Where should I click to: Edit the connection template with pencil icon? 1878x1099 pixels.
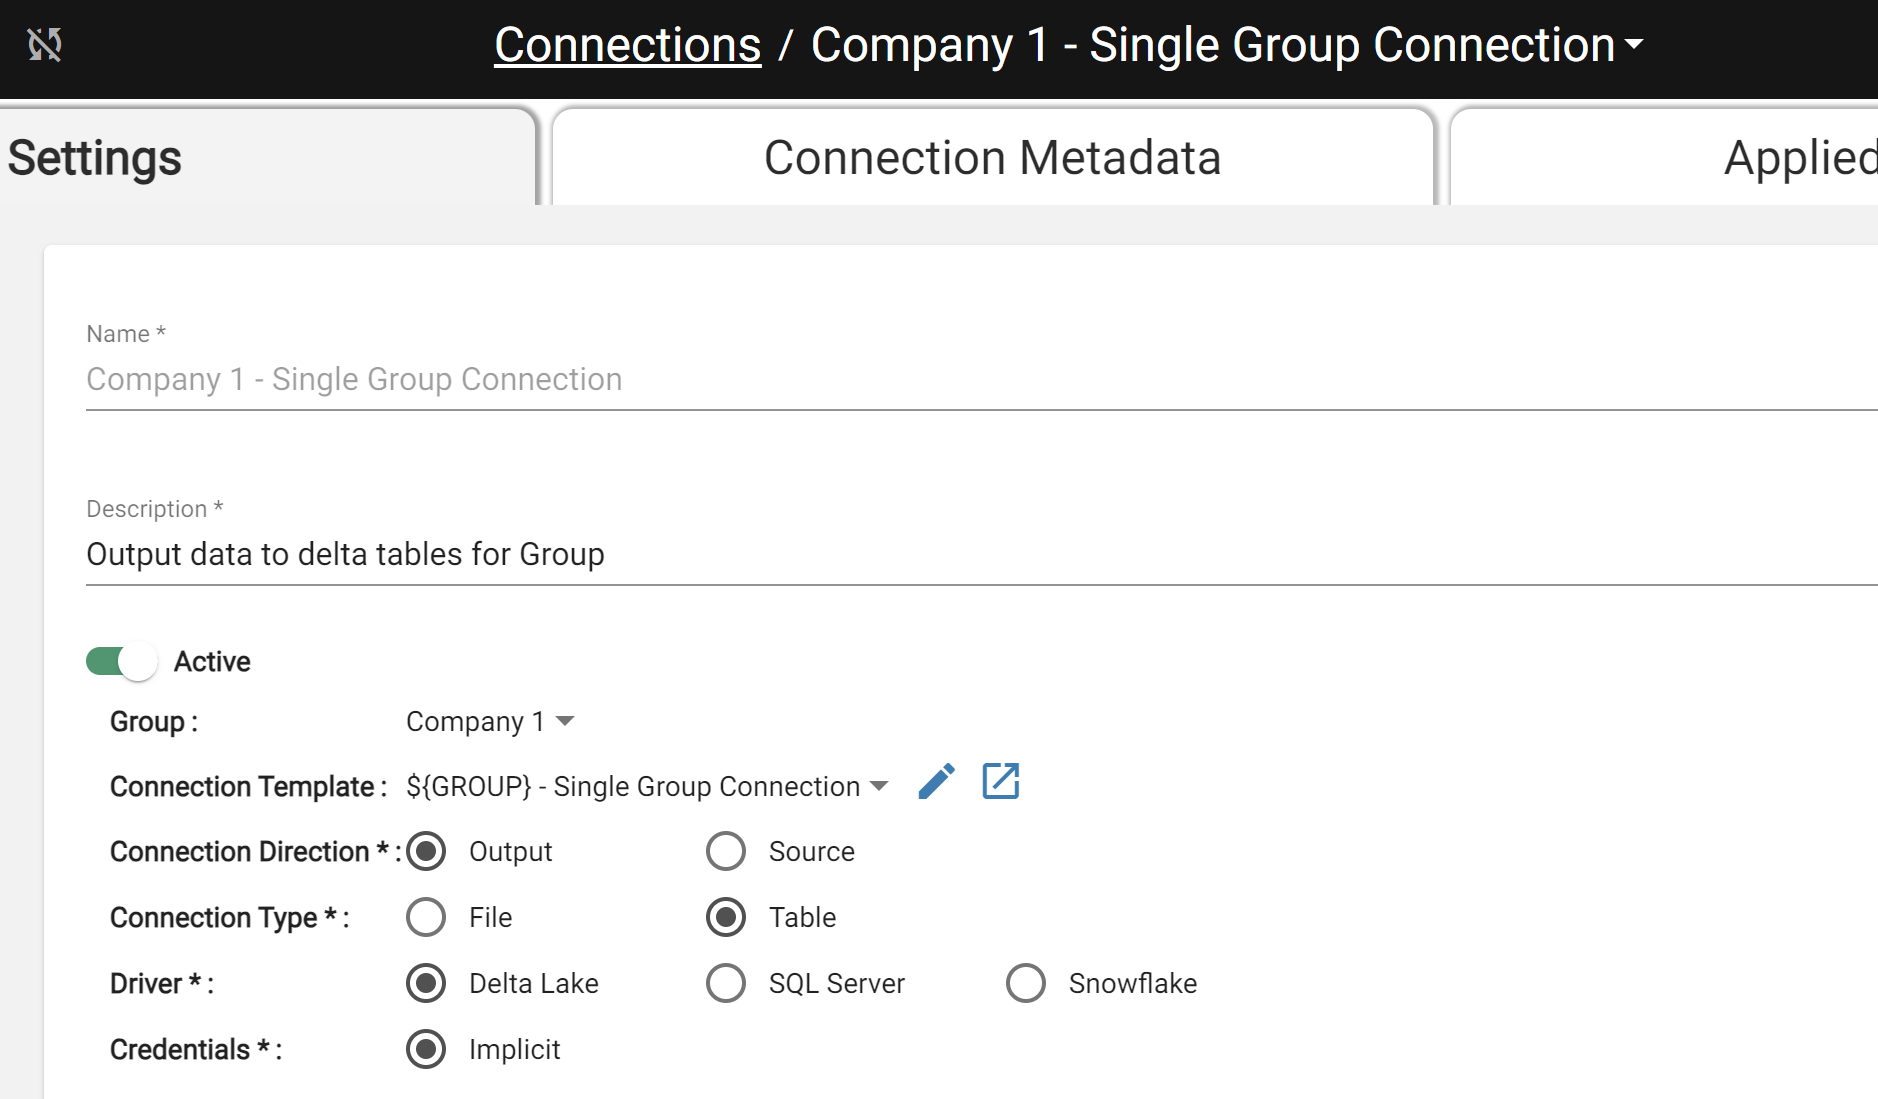(x=936, y=782)
